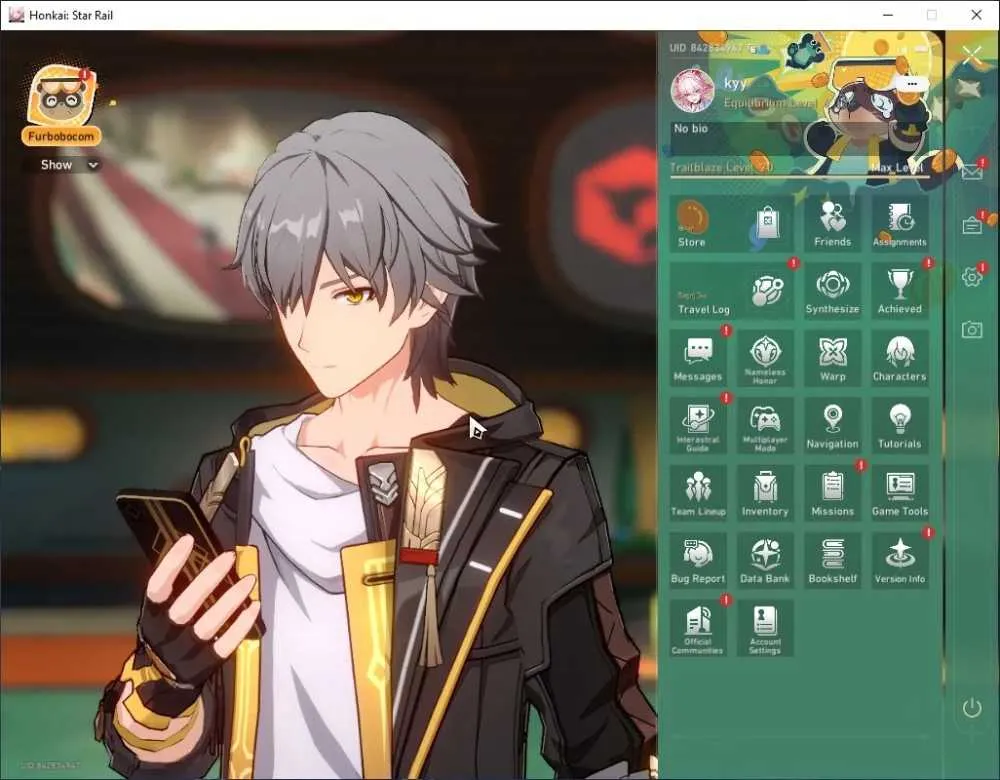Open the Bookshelf
This screenshot has width=1000, height=780.
[x=832, y=561]
